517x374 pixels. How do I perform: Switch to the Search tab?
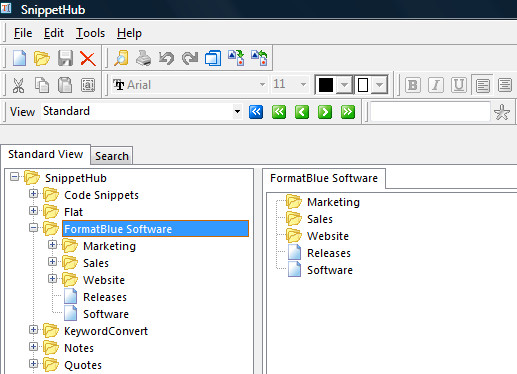[x=112, y=156]
